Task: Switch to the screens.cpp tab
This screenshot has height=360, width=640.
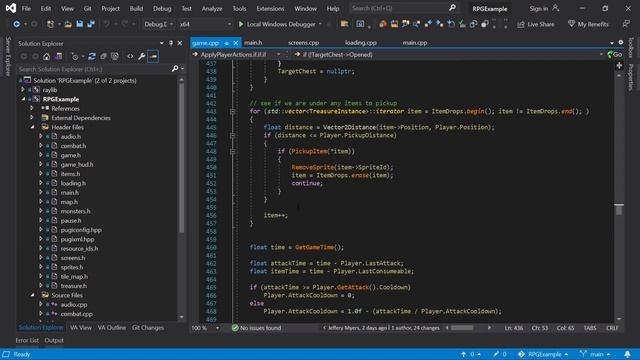Action: pyautogui.click(x=303, y=42)
